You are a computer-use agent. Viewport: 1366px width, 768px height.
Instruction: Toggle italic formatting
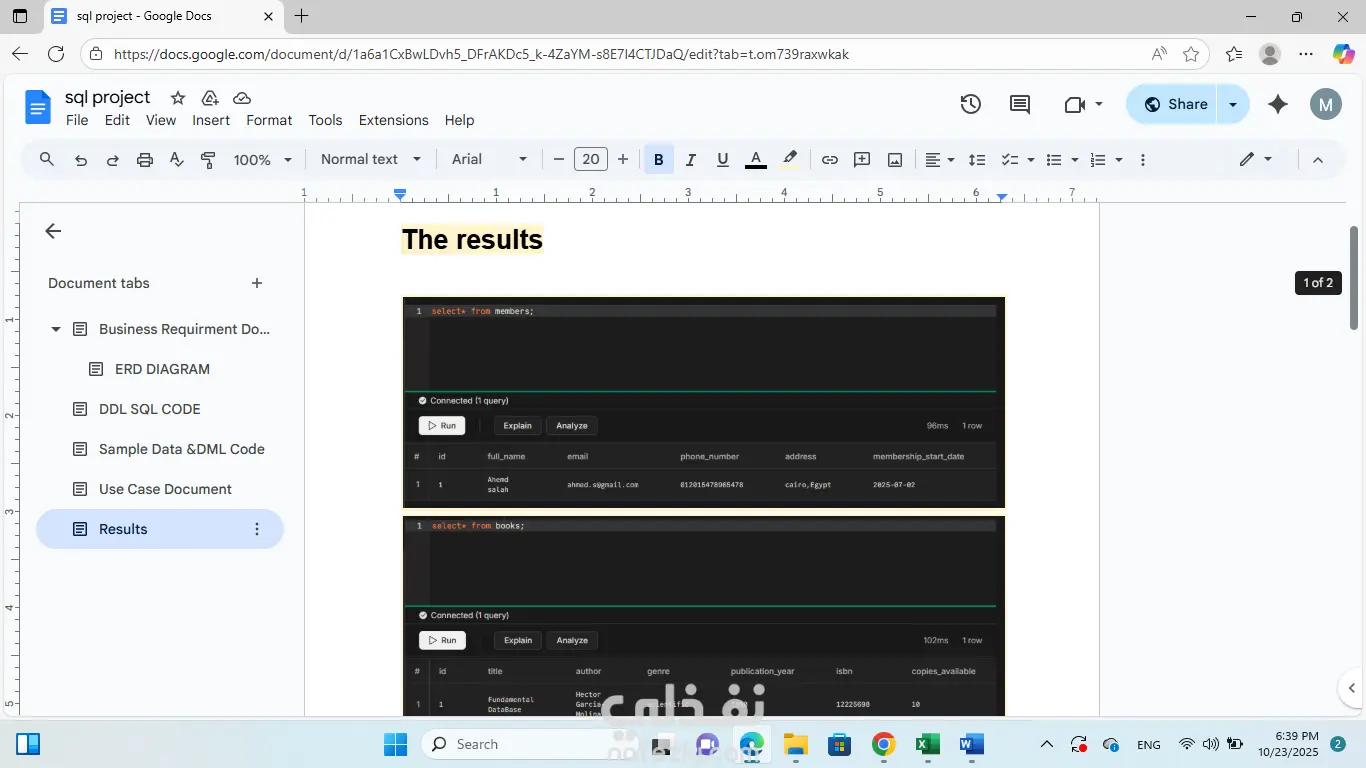tap(691, 160)
